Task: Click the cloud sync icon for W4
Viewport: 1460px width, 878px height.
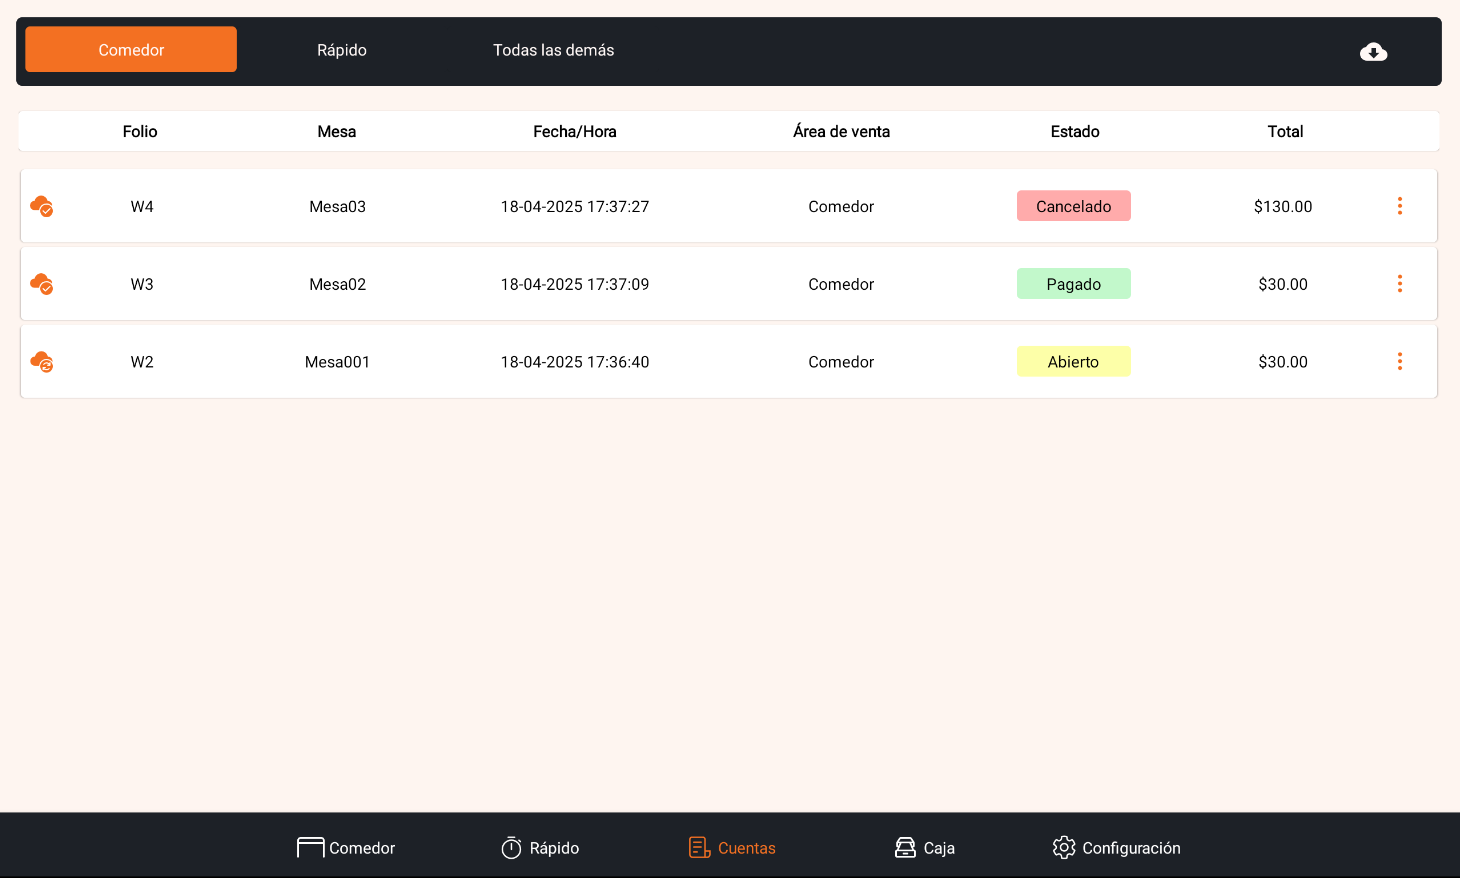Action: point(42,206)
